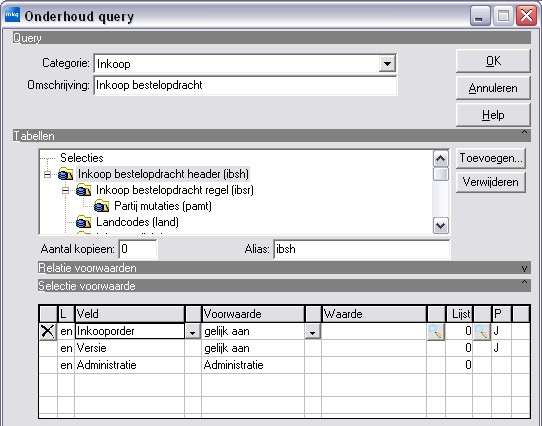Click the Veld column header
542x426 pixels.
click(130, 314)
